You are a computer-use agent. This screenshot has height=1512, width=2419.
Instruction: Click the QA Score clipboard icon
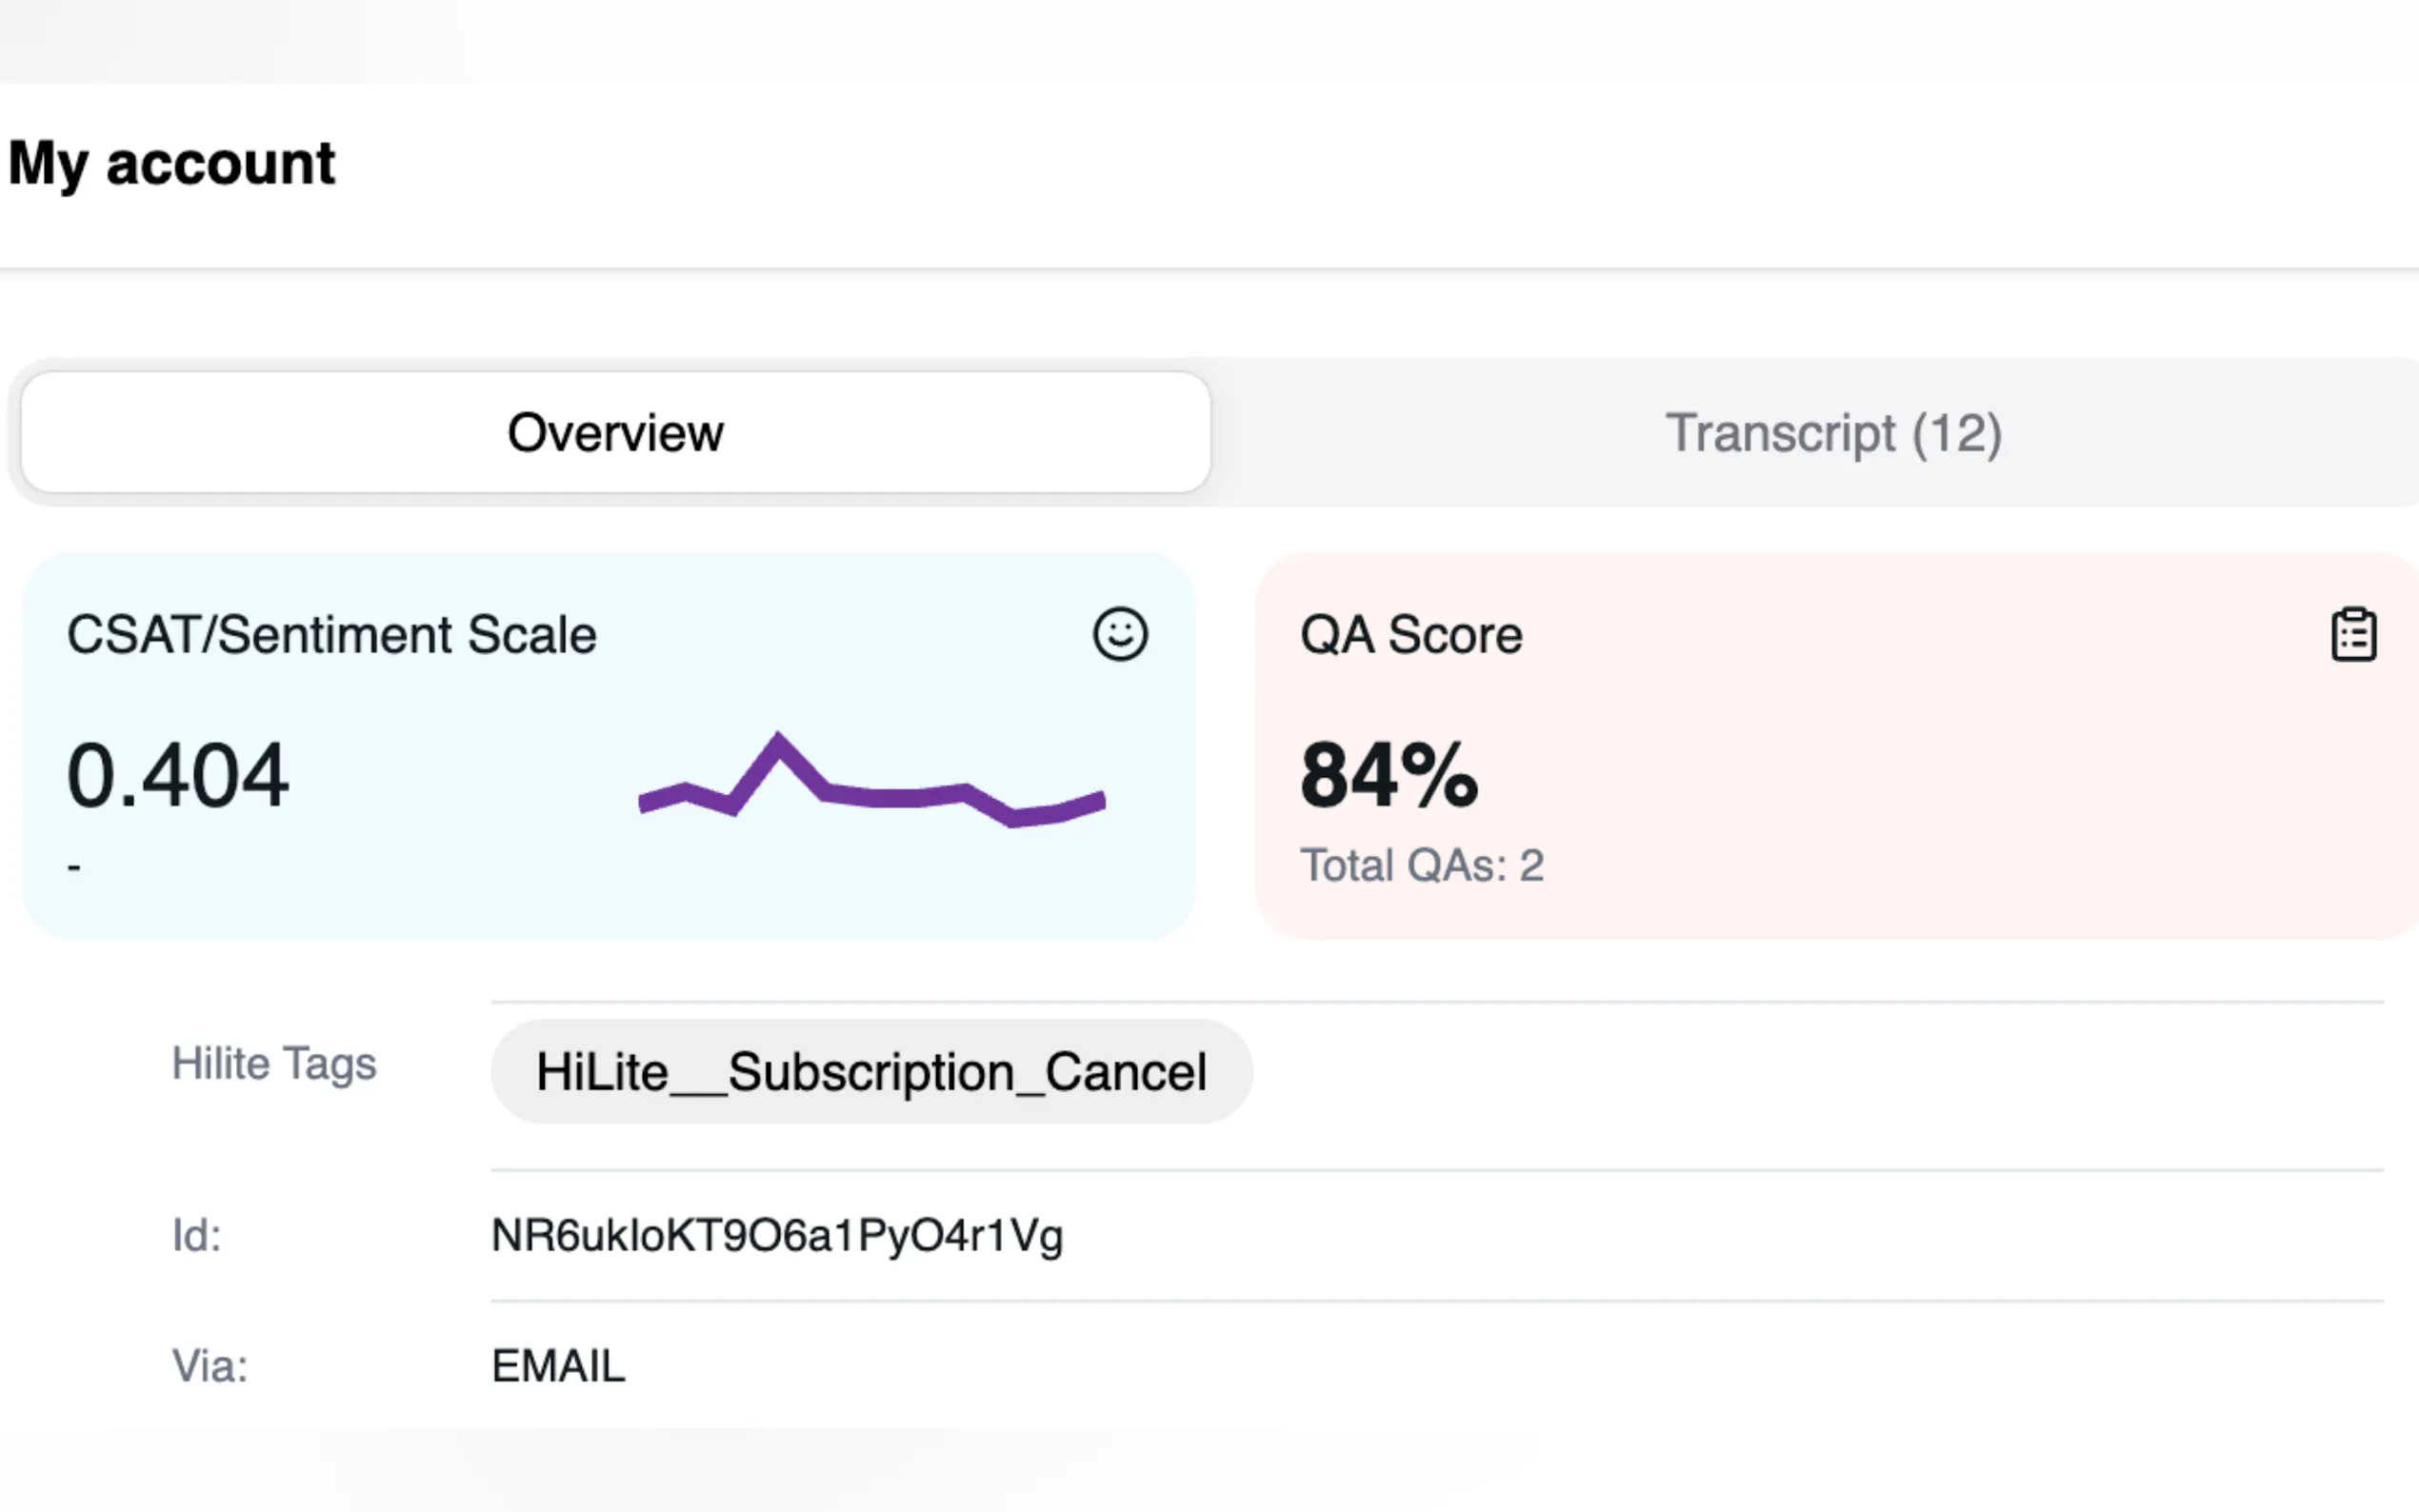[x=2353, y=635]
